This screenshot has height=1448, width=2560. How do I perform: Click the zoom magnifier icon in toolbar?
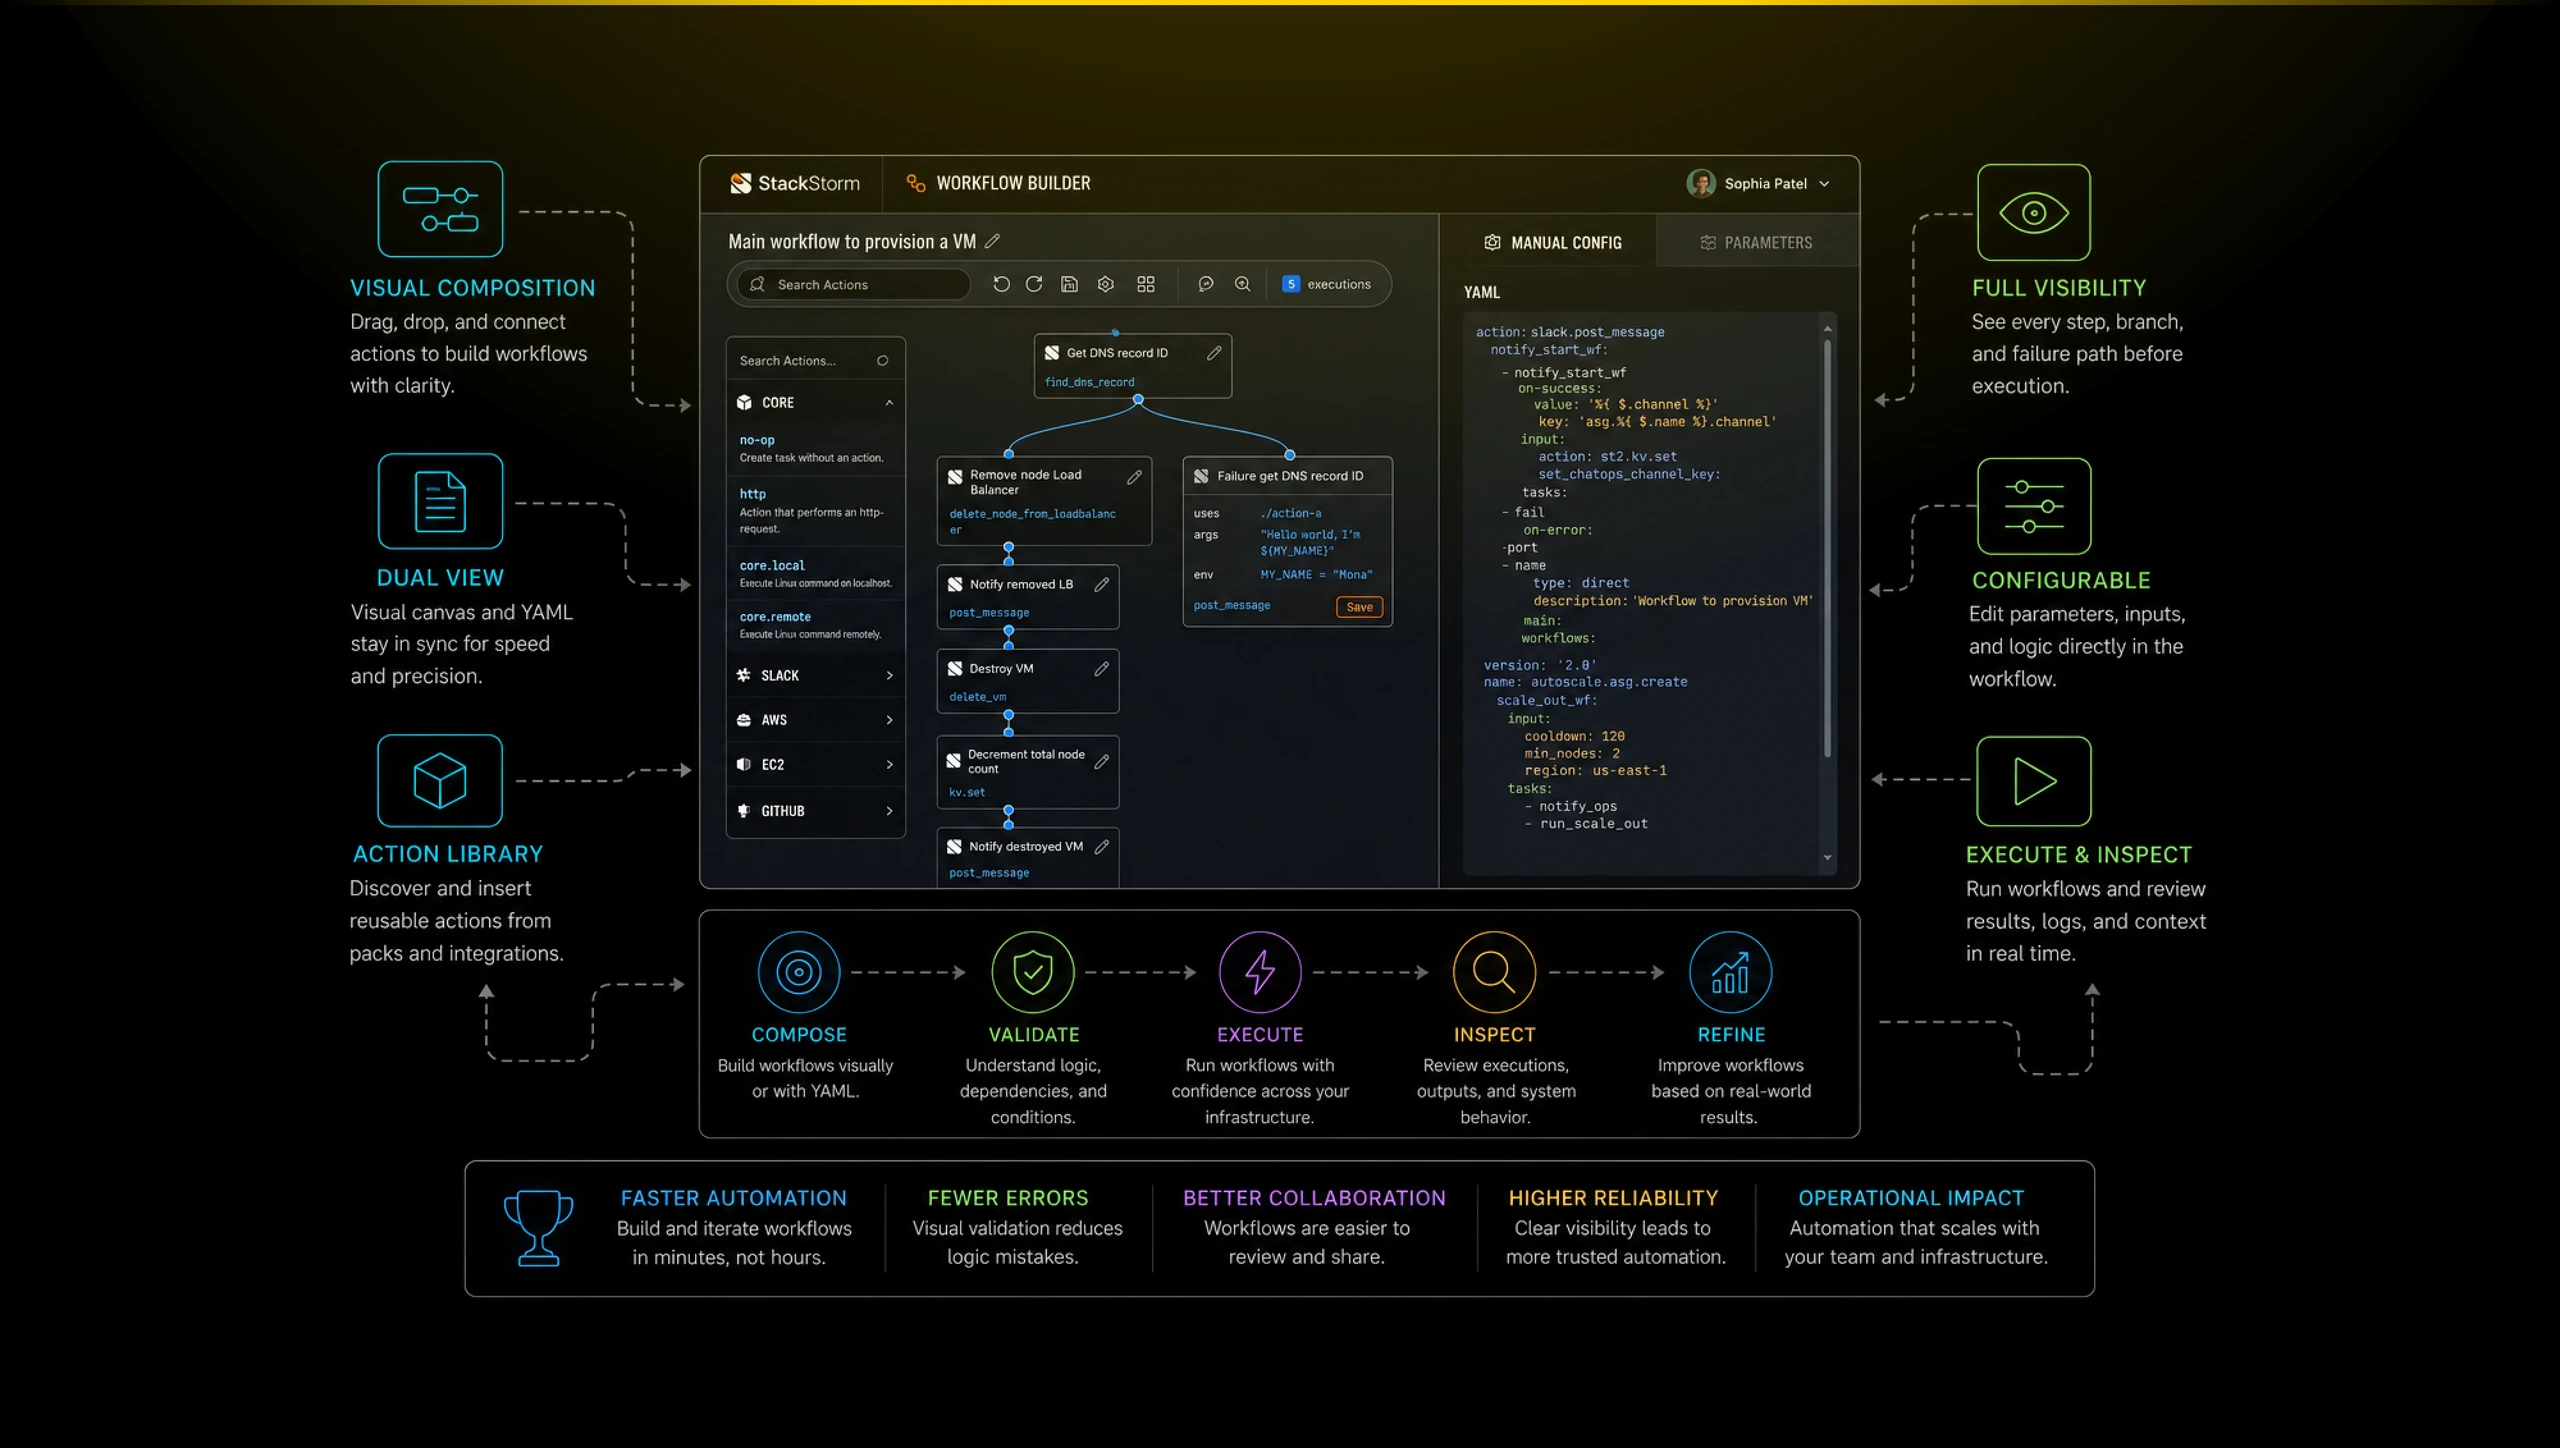point(1242,284)
